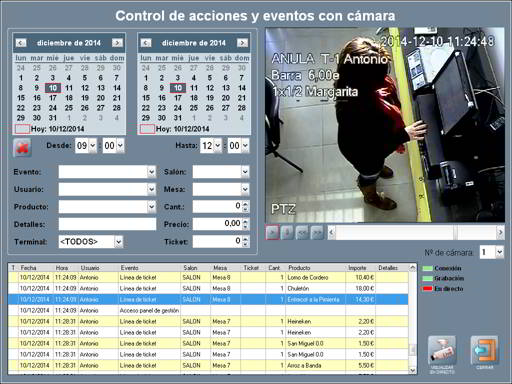
Task: Expand the Mesa dropdown
Action: pyautogui.click(x=245, y=189)
